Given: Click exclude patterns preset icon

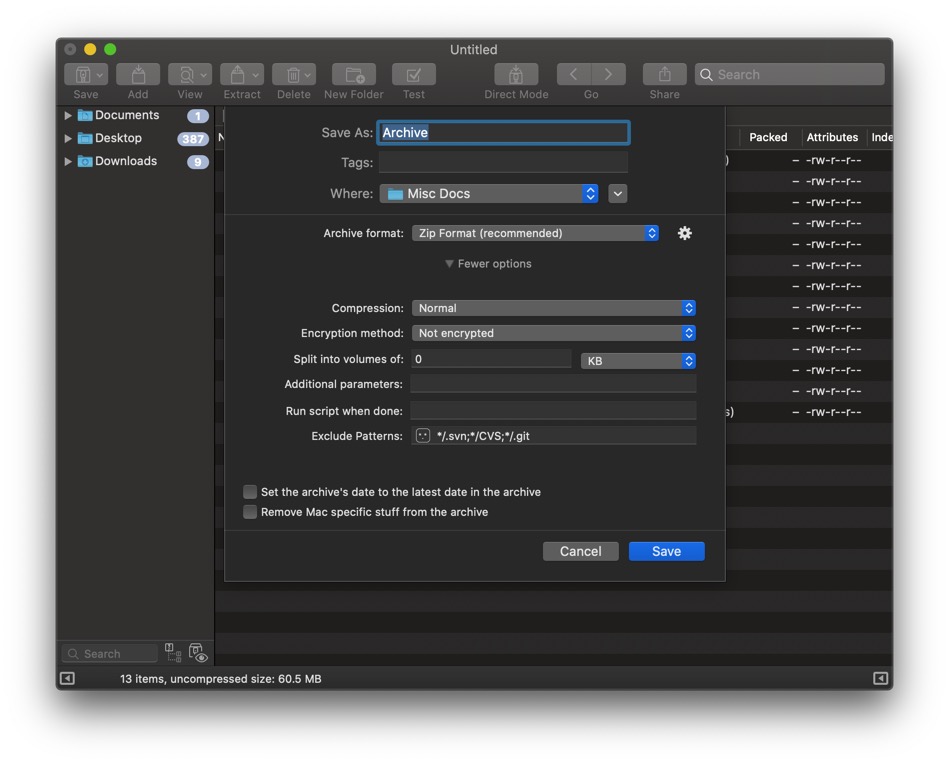Looking at the screenshot, I should pyautogui.click(x=423, y=436).
